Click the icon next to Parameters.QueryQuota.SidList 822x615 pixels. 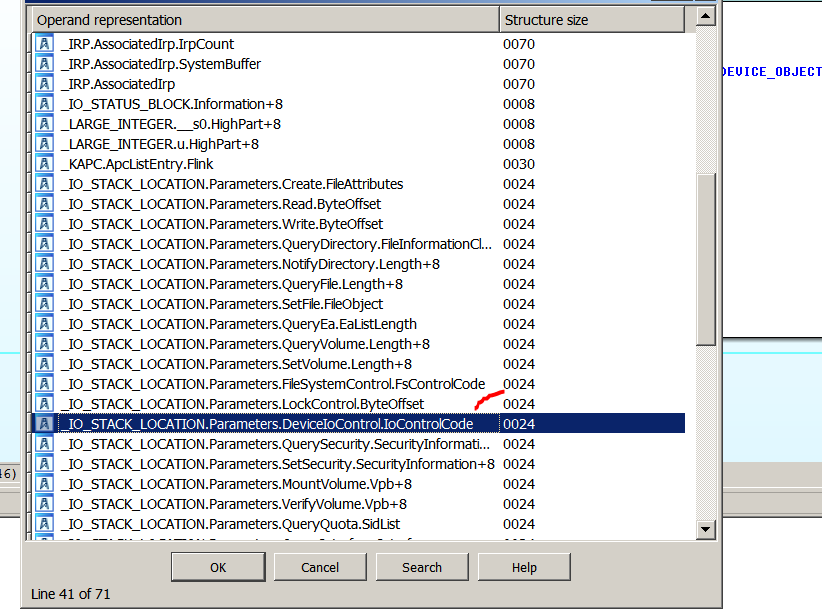point(44,524)
